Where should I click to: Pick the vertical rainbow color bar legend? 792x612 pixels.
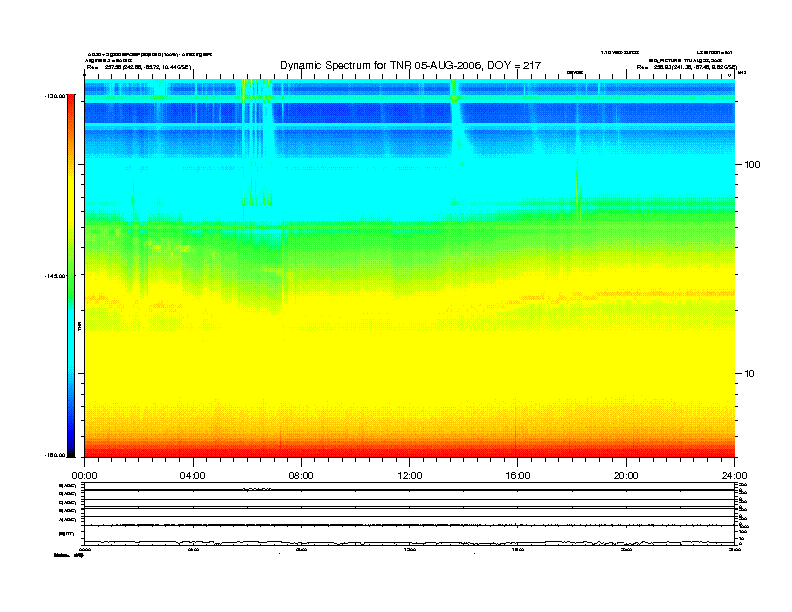pos(71,276)
